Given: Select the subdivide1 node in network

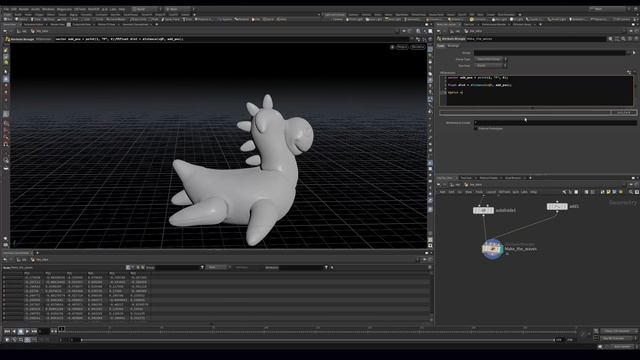Looking at the screenshot, I should click(x=483, y=210).
